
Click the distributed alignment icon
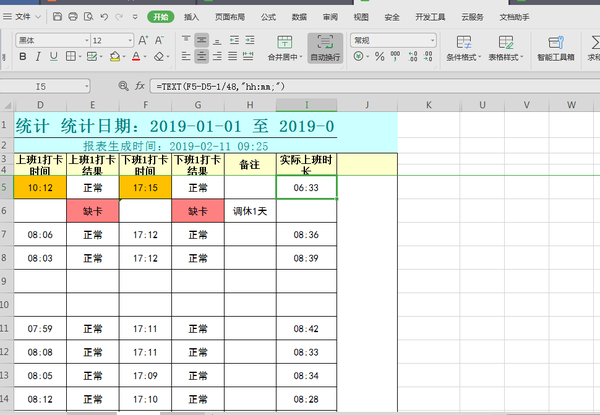pyautogui.click(x=248, y=57)
